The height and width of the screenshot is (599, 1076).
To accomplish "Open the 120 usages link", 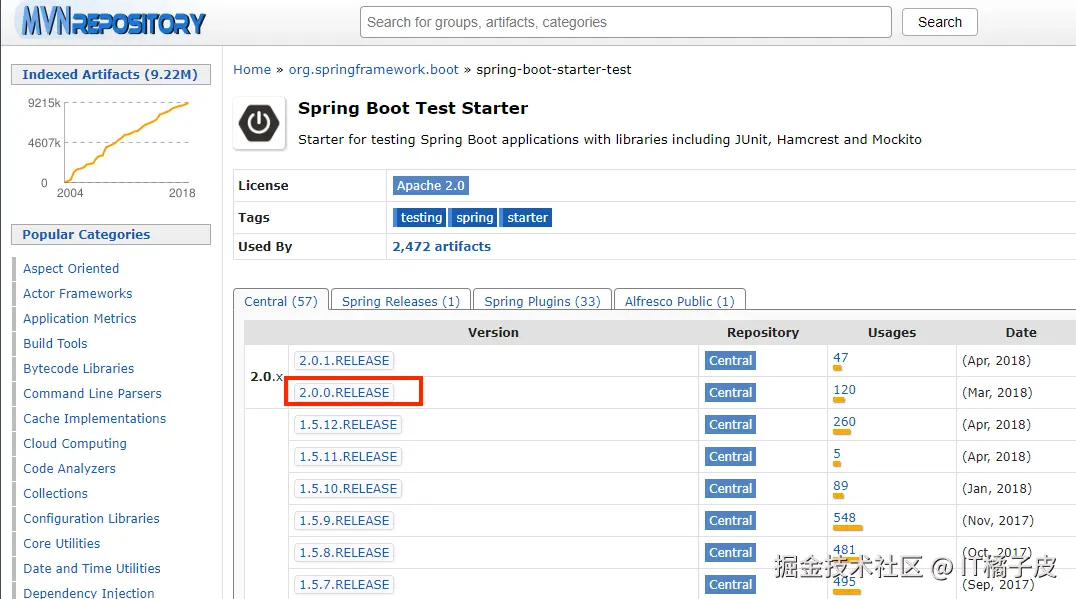I will [844, 390].
